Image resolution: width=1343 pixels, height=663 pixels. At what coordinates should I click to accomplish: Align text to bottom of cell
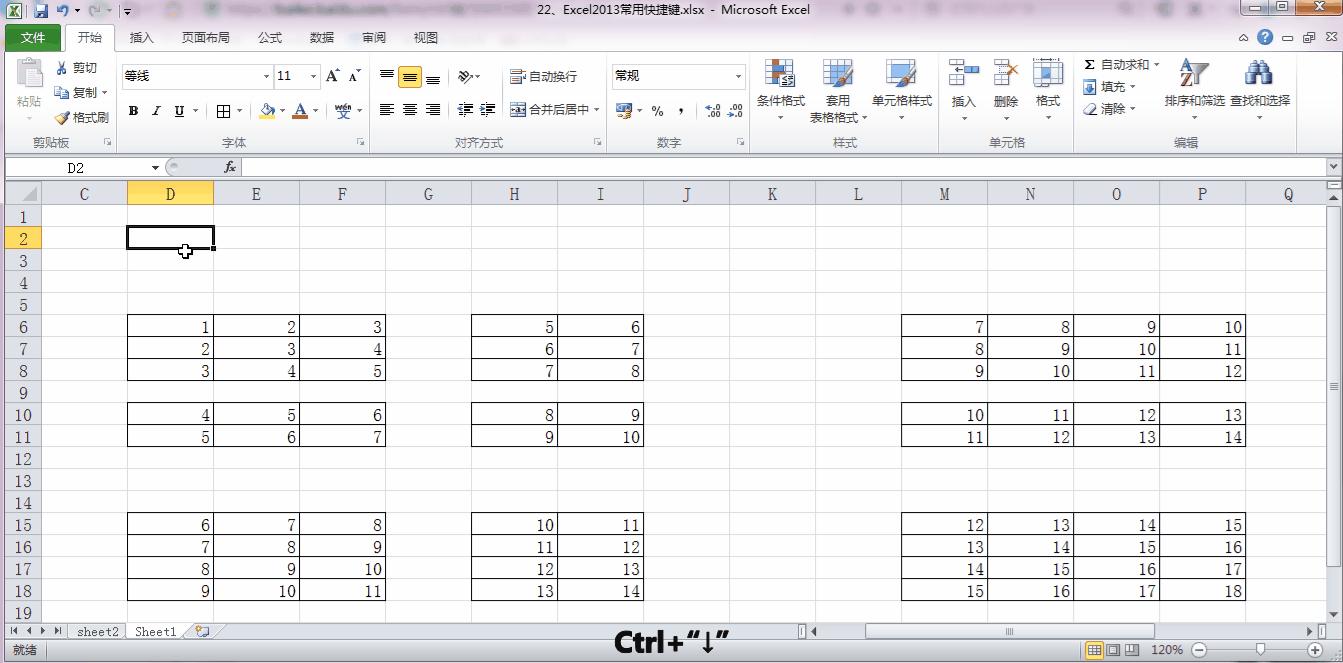[433, 77]
